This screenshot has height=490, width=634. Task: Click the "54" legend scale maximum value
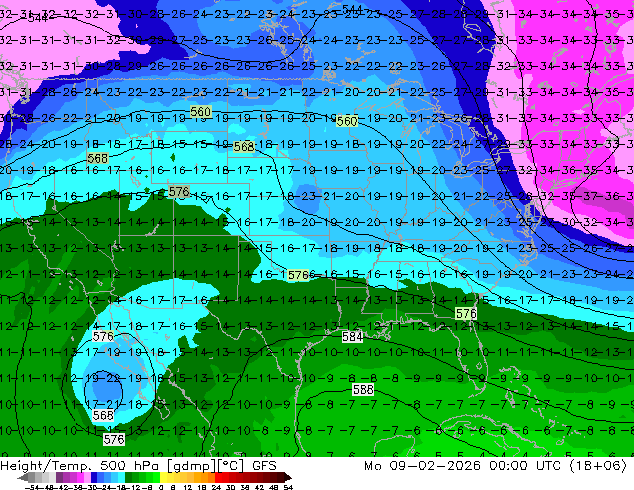(288, 488)
